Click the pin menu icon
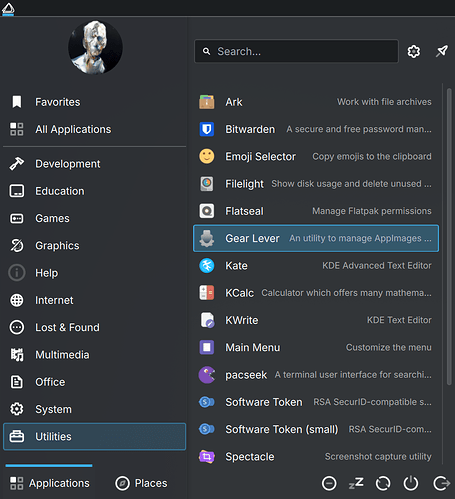 point(442,51)
